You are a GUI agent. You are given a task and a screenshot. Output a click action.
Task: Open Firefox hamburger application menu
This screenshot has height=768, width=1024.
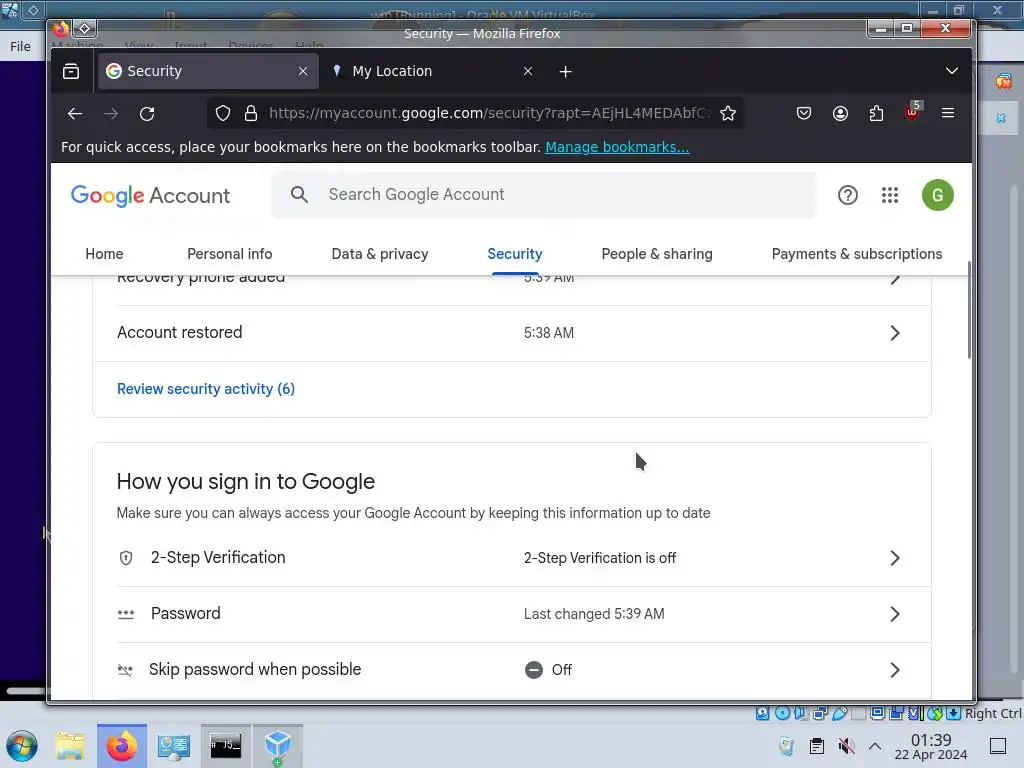pyautogui.click(x=948, y=113)
